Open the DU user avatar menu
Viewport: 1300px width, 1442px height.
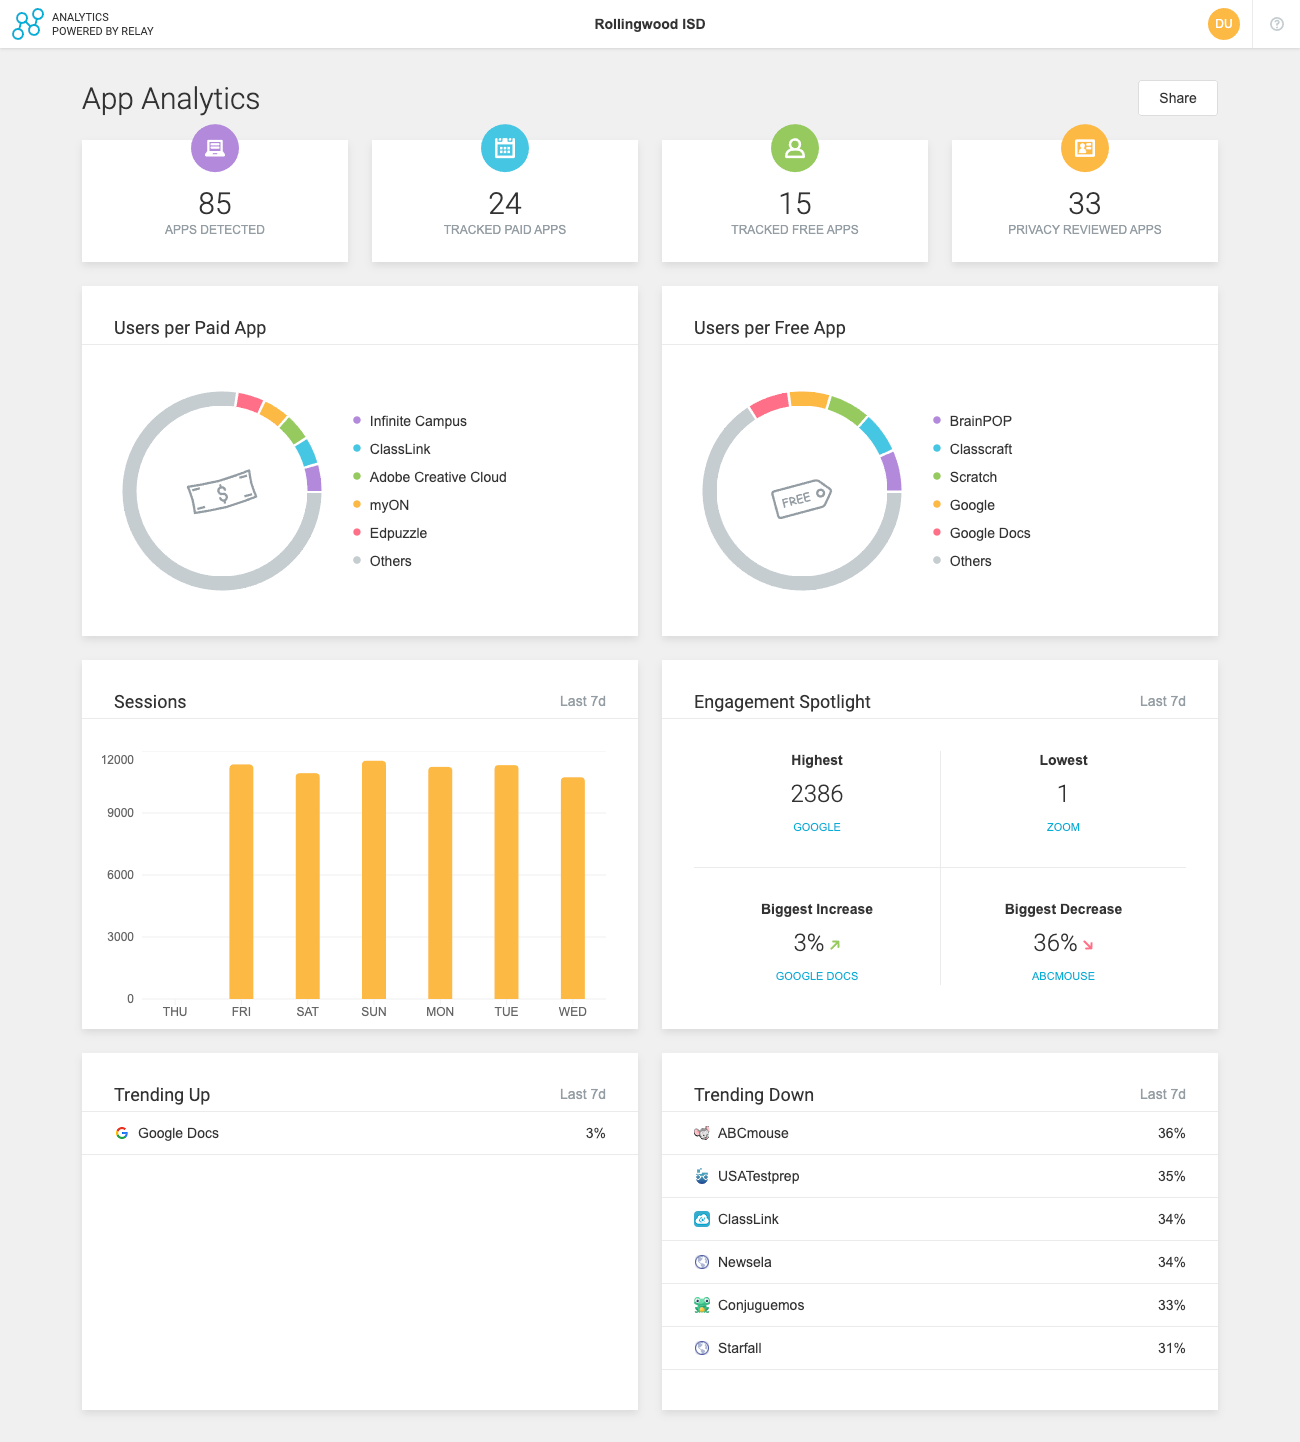coord(1223,24)
